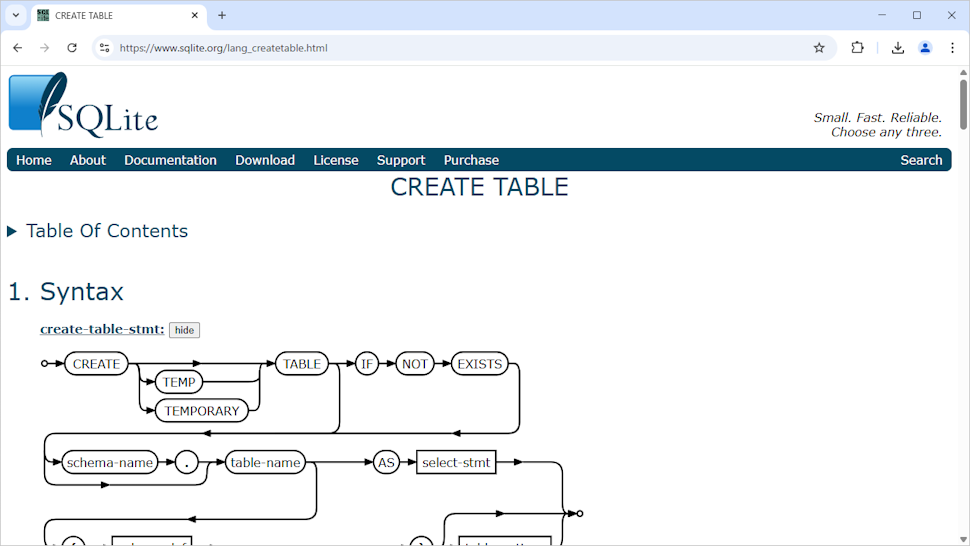Go to the Download page
Screen dimensions: 970x546
(x=265, y=160)
